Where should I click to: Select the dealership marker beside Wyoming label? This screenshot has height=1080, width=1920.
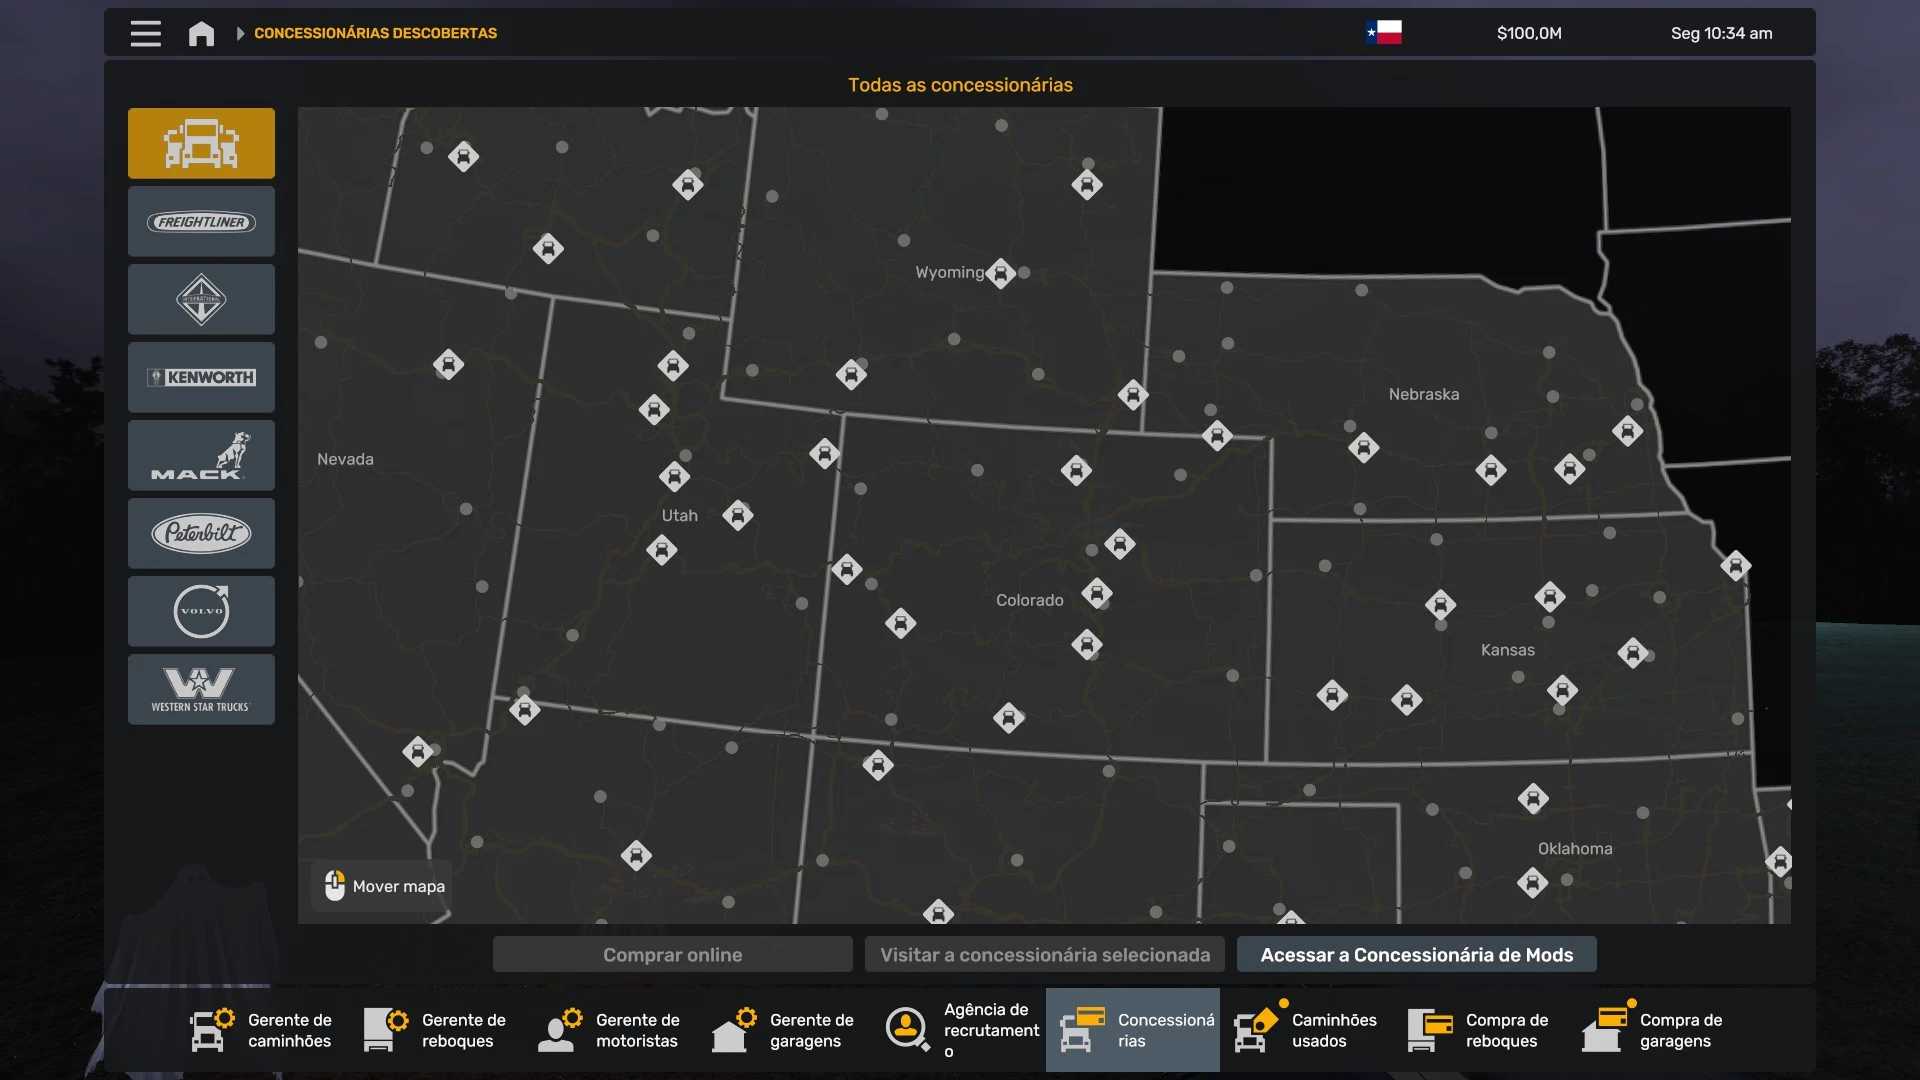pos(1000,273)
